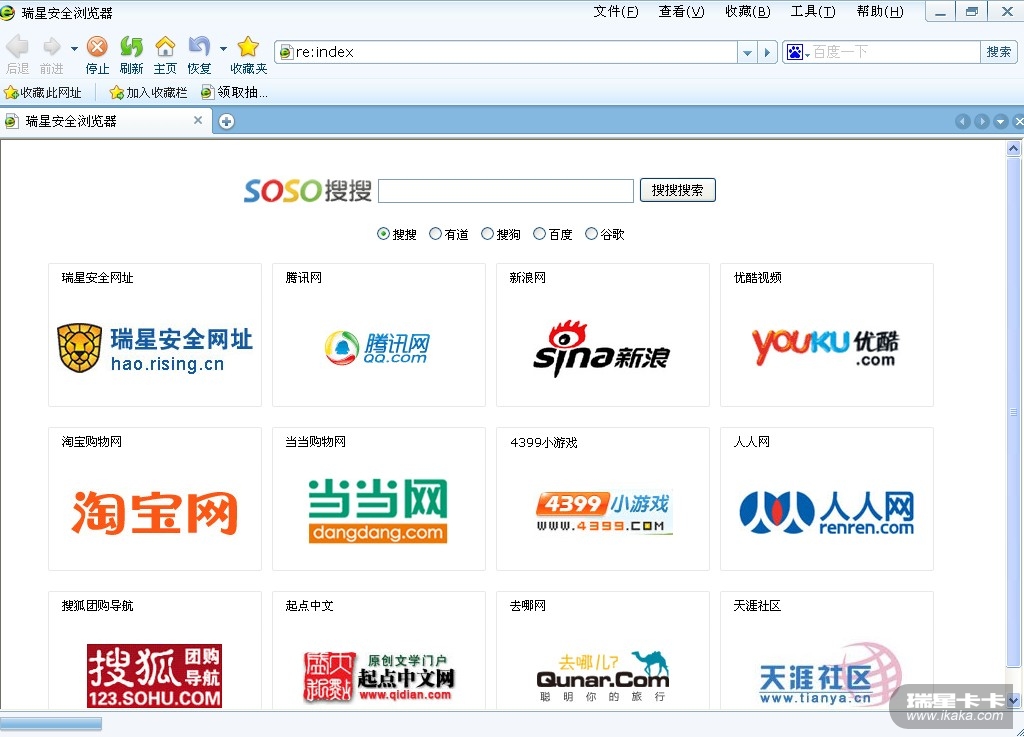The image size is (1024, 737).
Task: Click 收藏此网址 bookmark button
Action: pos(43,93)
